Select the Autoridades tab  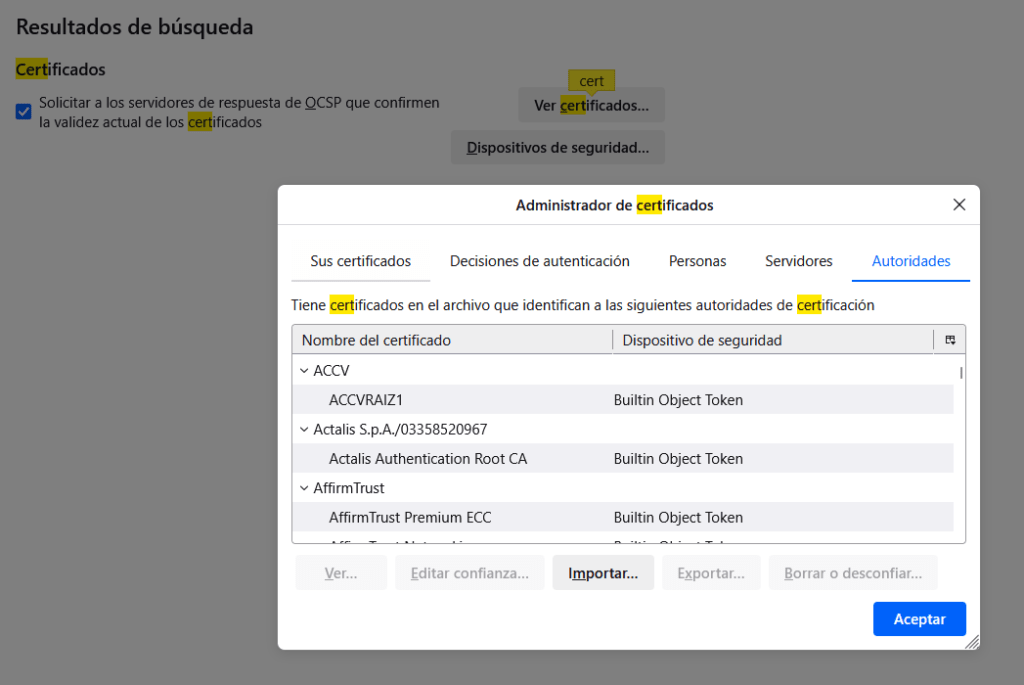pos(910,261)
